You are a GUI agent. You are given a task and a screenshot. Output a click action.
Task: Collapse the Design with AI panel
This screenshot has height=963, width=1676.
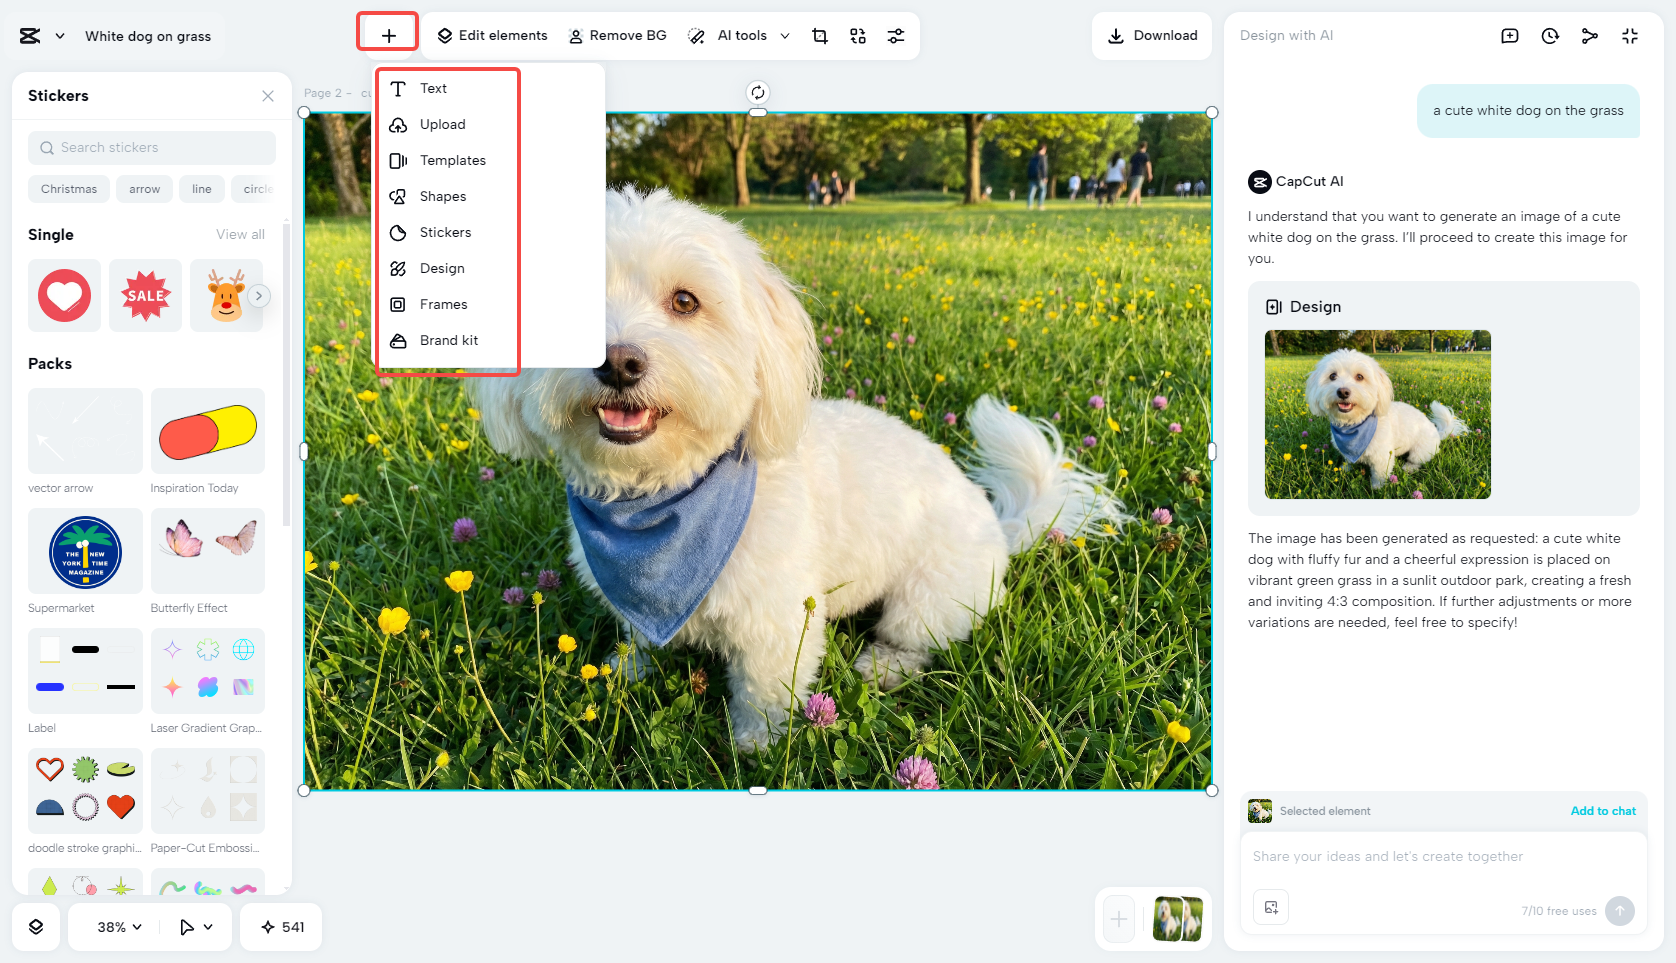(1630, 35)
